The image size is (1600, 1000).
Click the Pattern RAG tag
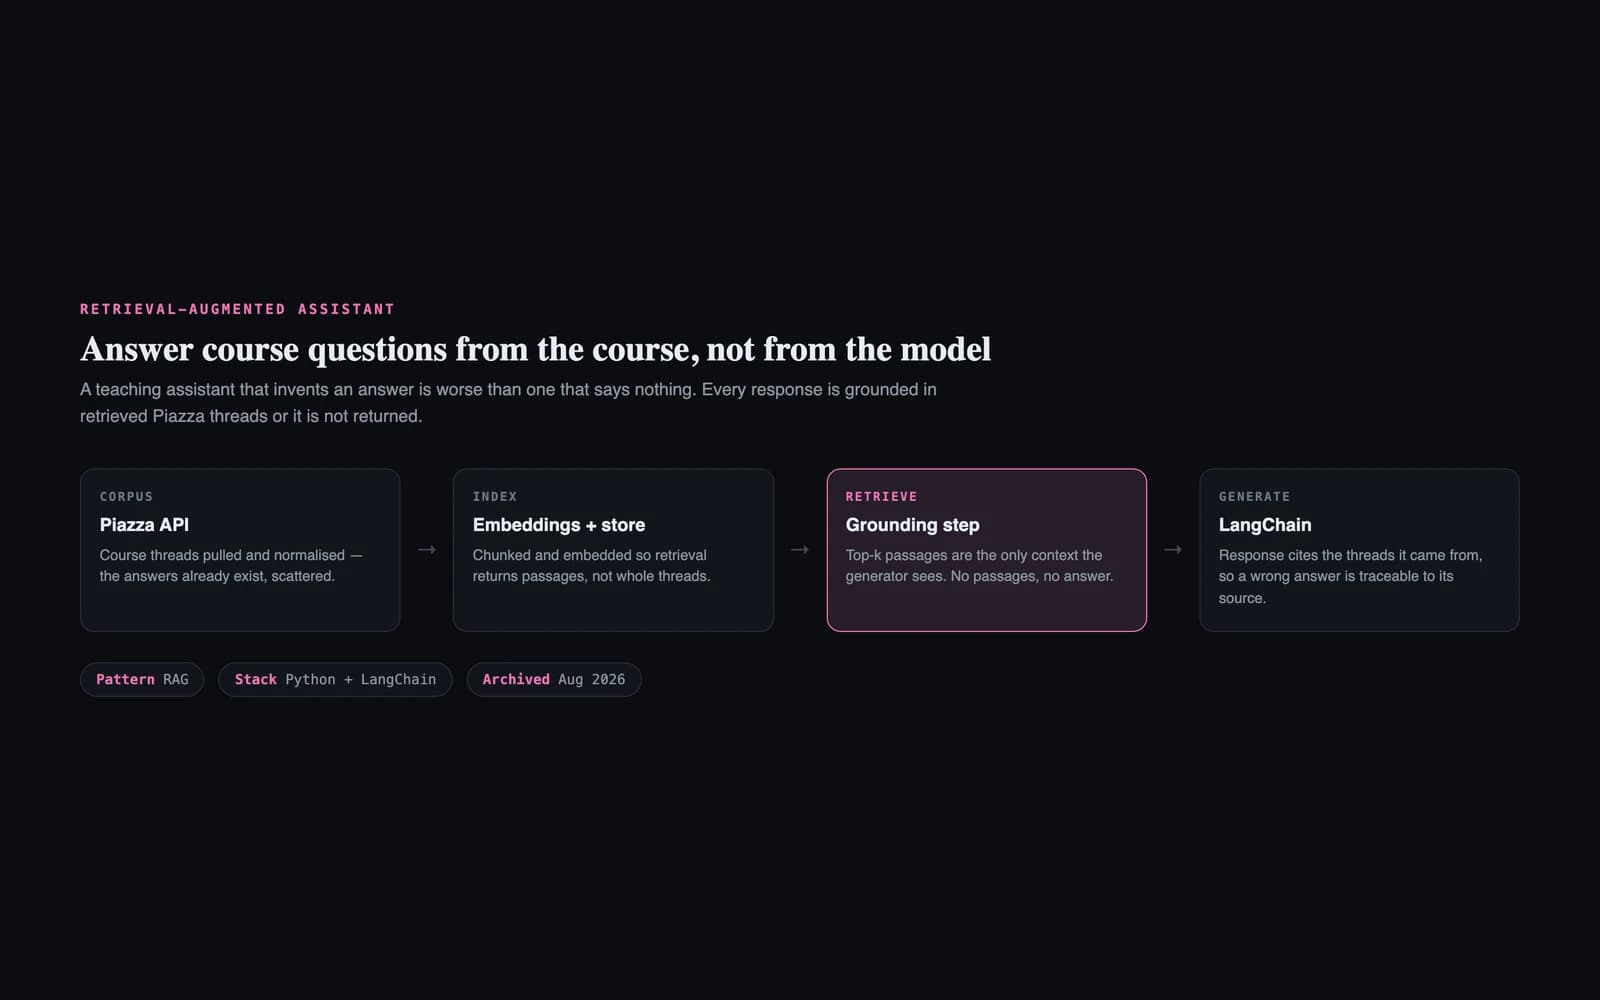point(142,680)
